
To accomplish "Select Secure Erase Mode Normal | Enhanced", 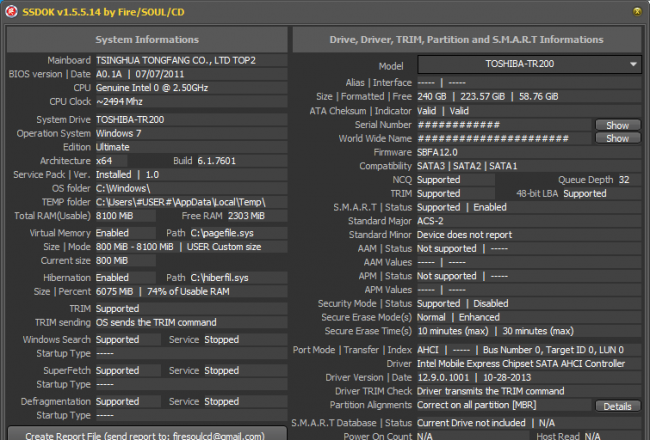I will [458, 317].
